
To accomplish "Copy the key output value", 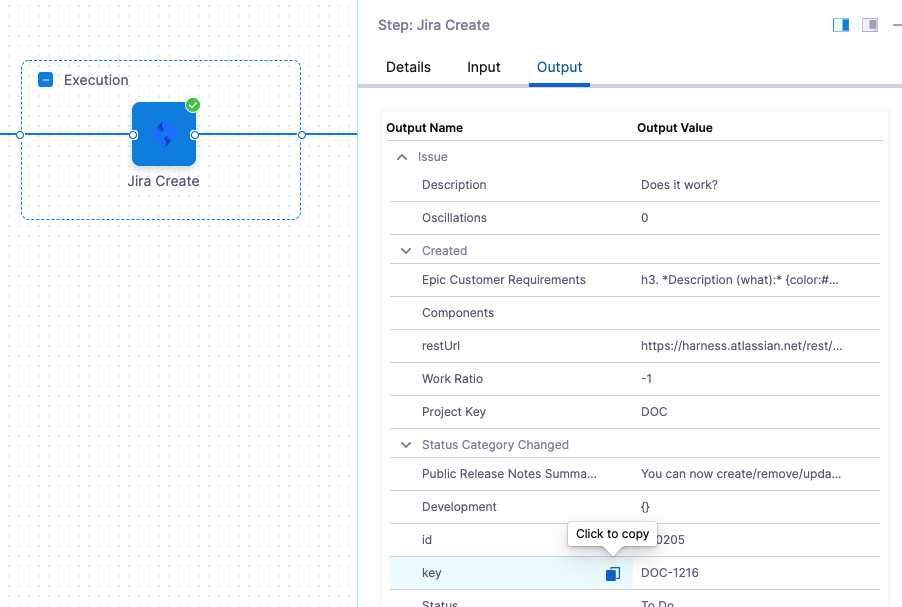I will (x=612, y=573).
